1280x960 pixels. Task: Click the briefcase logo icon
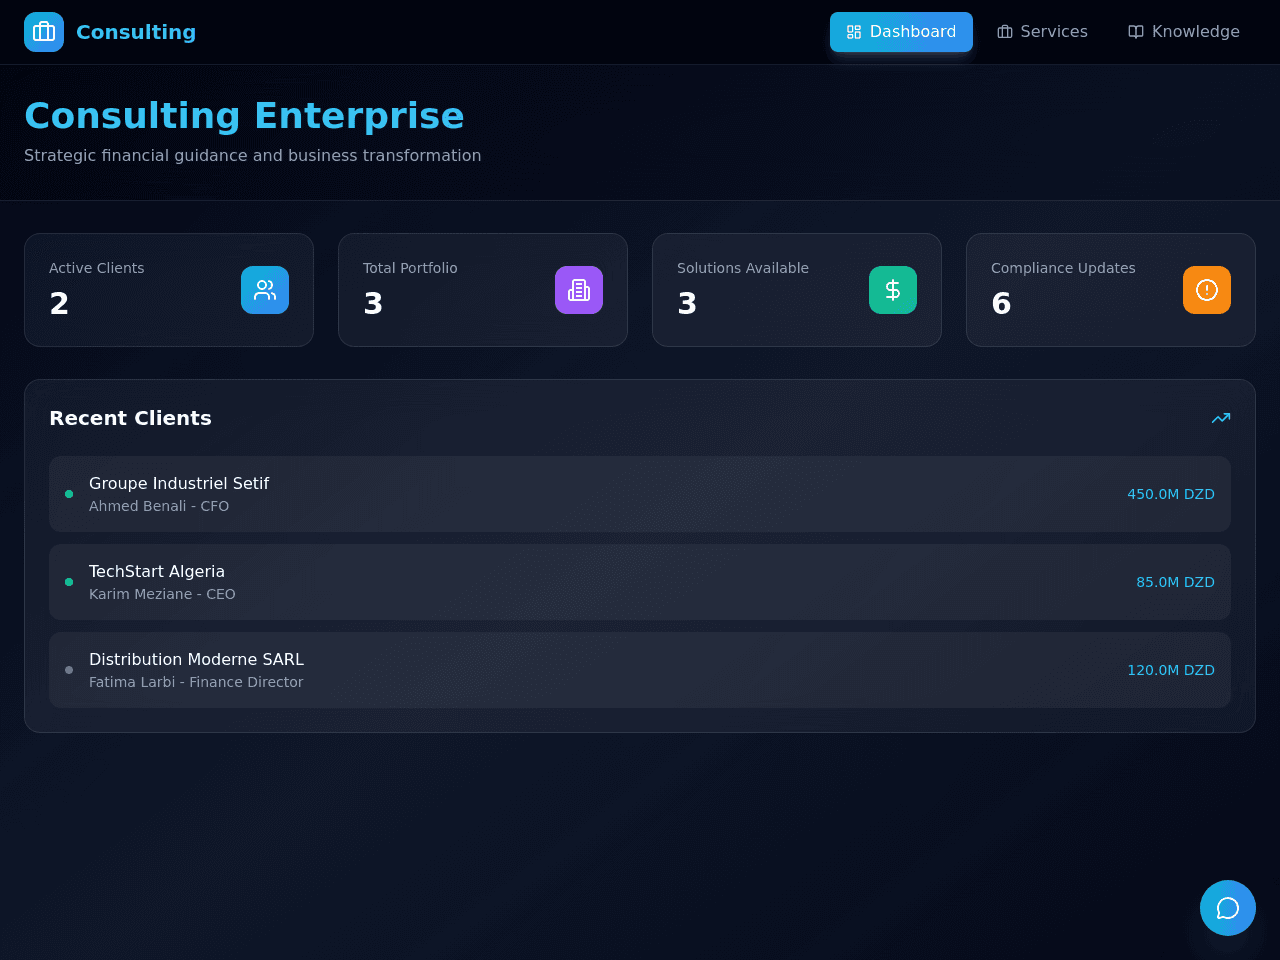pos(44,32)
